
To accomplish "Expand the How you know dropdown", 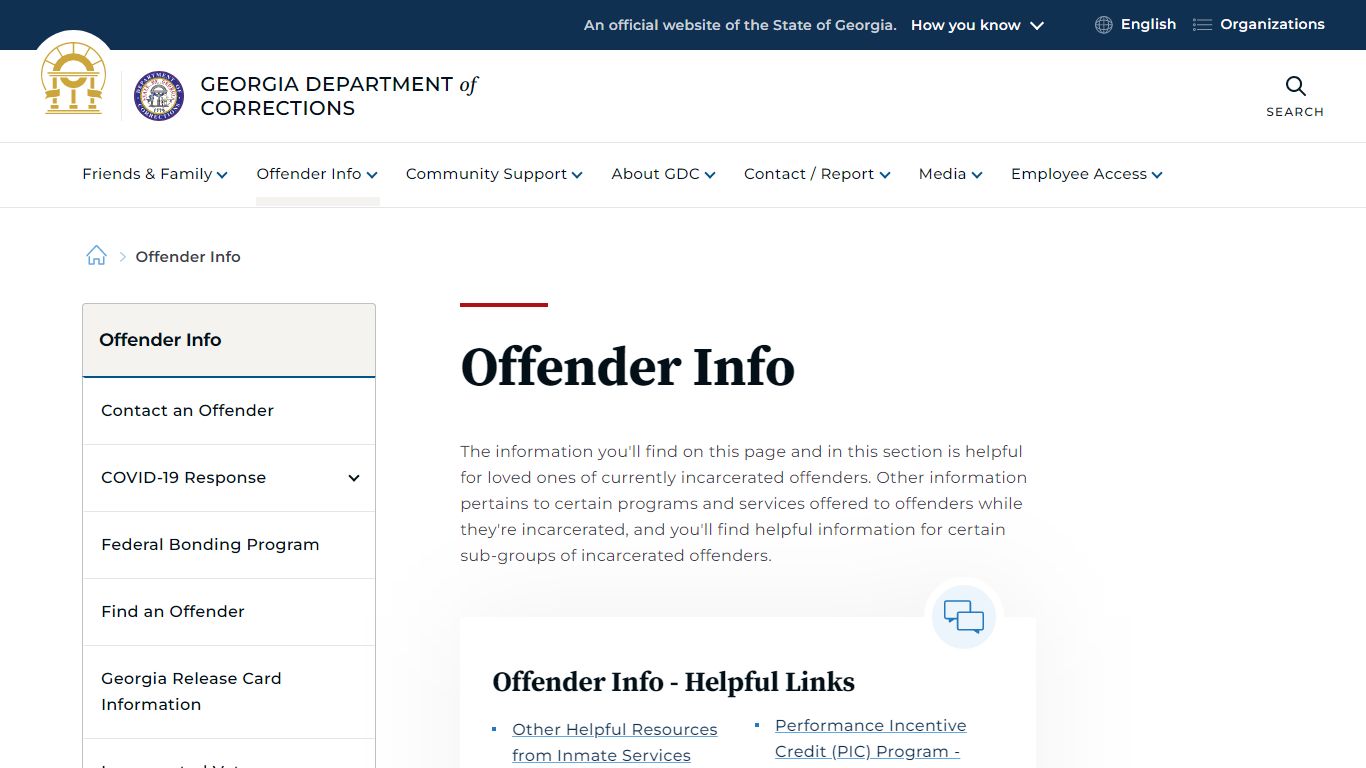I will 976,25.
